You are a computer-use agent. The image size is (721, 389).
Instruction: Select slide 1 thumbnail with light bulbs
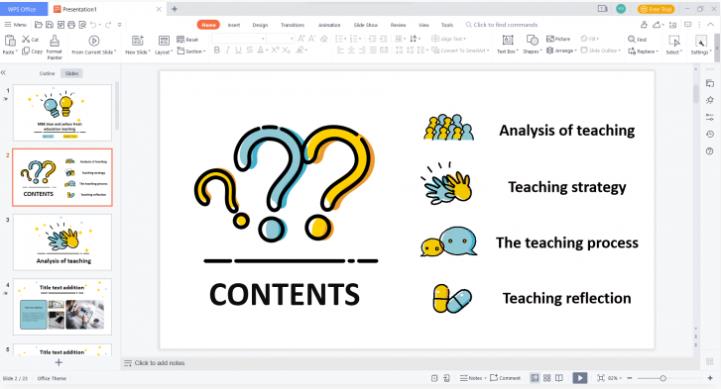[x=63, y=113]
